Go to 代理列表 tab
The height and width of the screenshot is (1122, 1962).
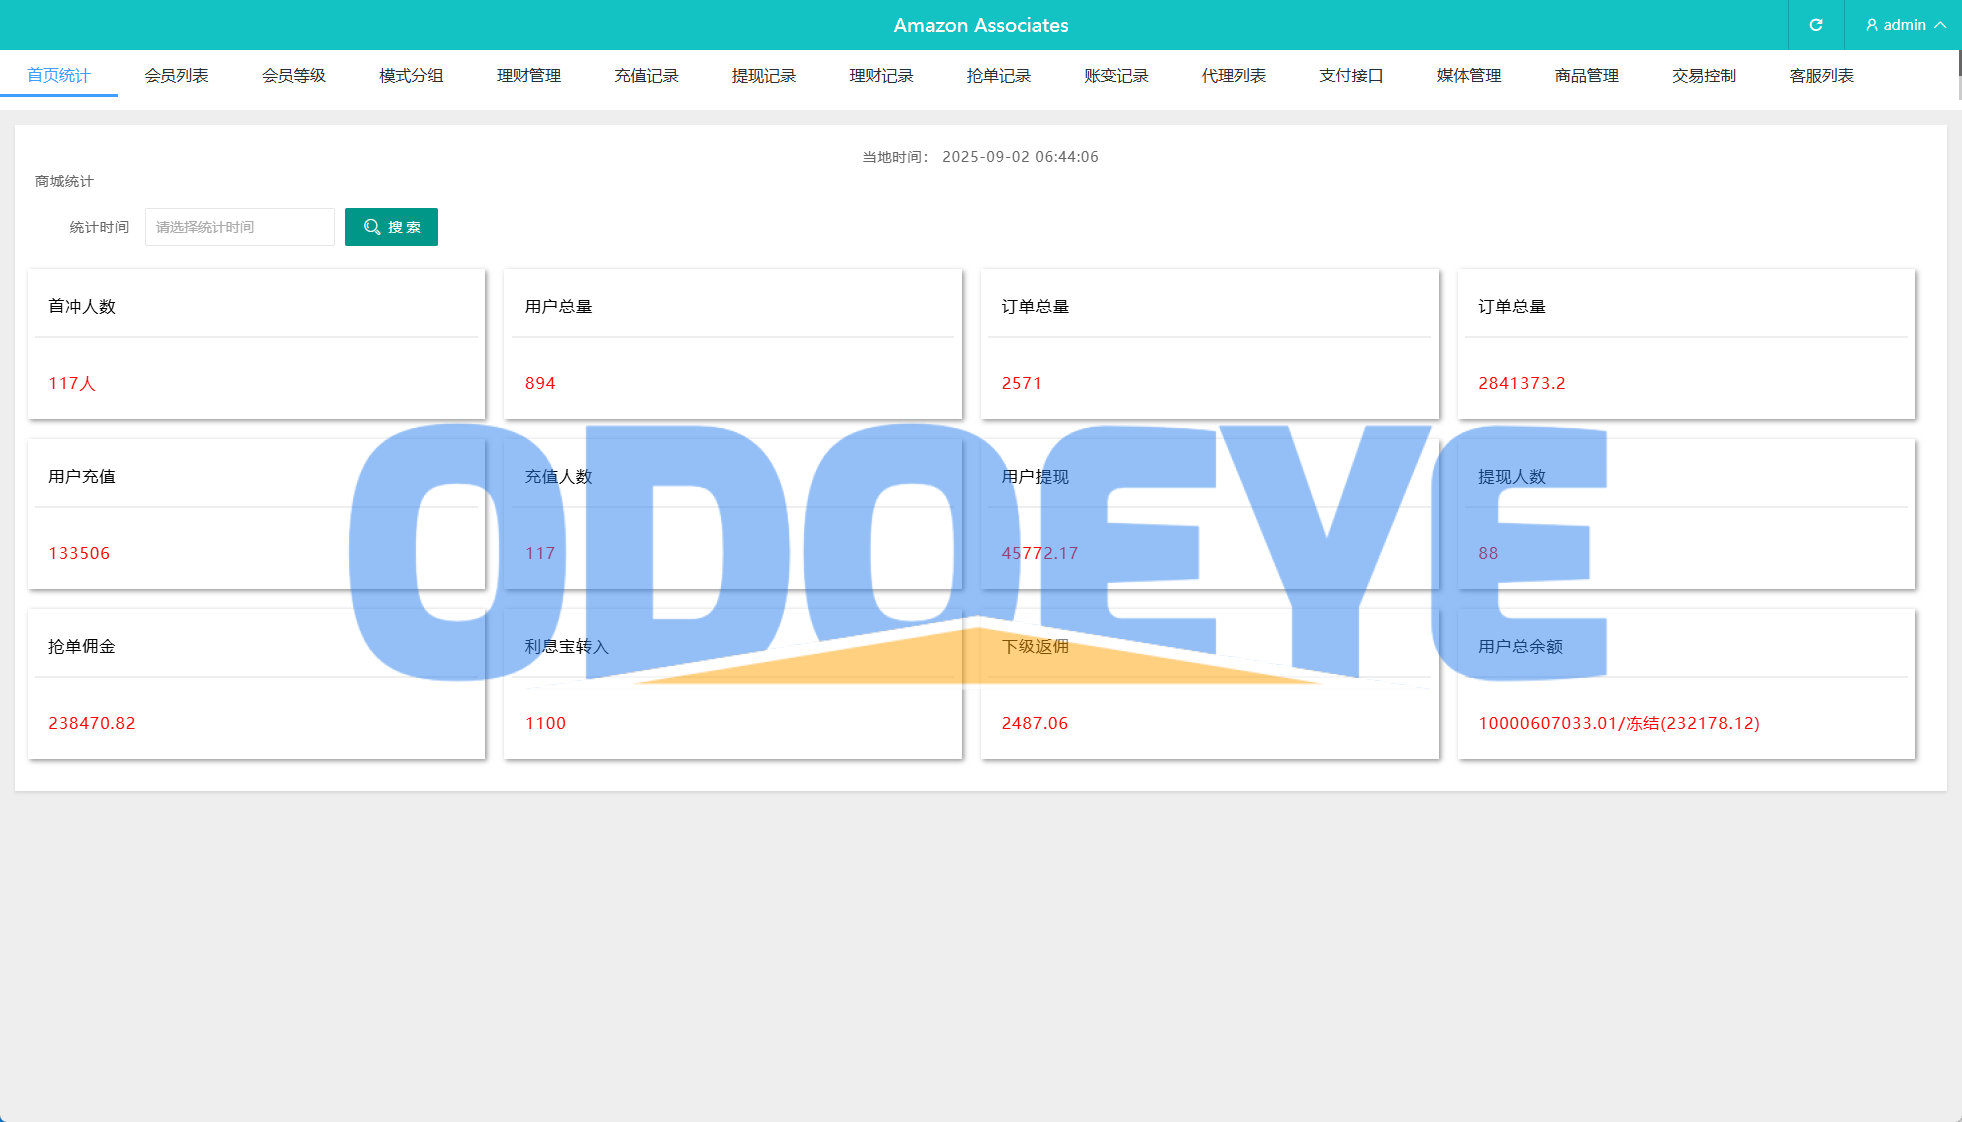pos(1234,75)
